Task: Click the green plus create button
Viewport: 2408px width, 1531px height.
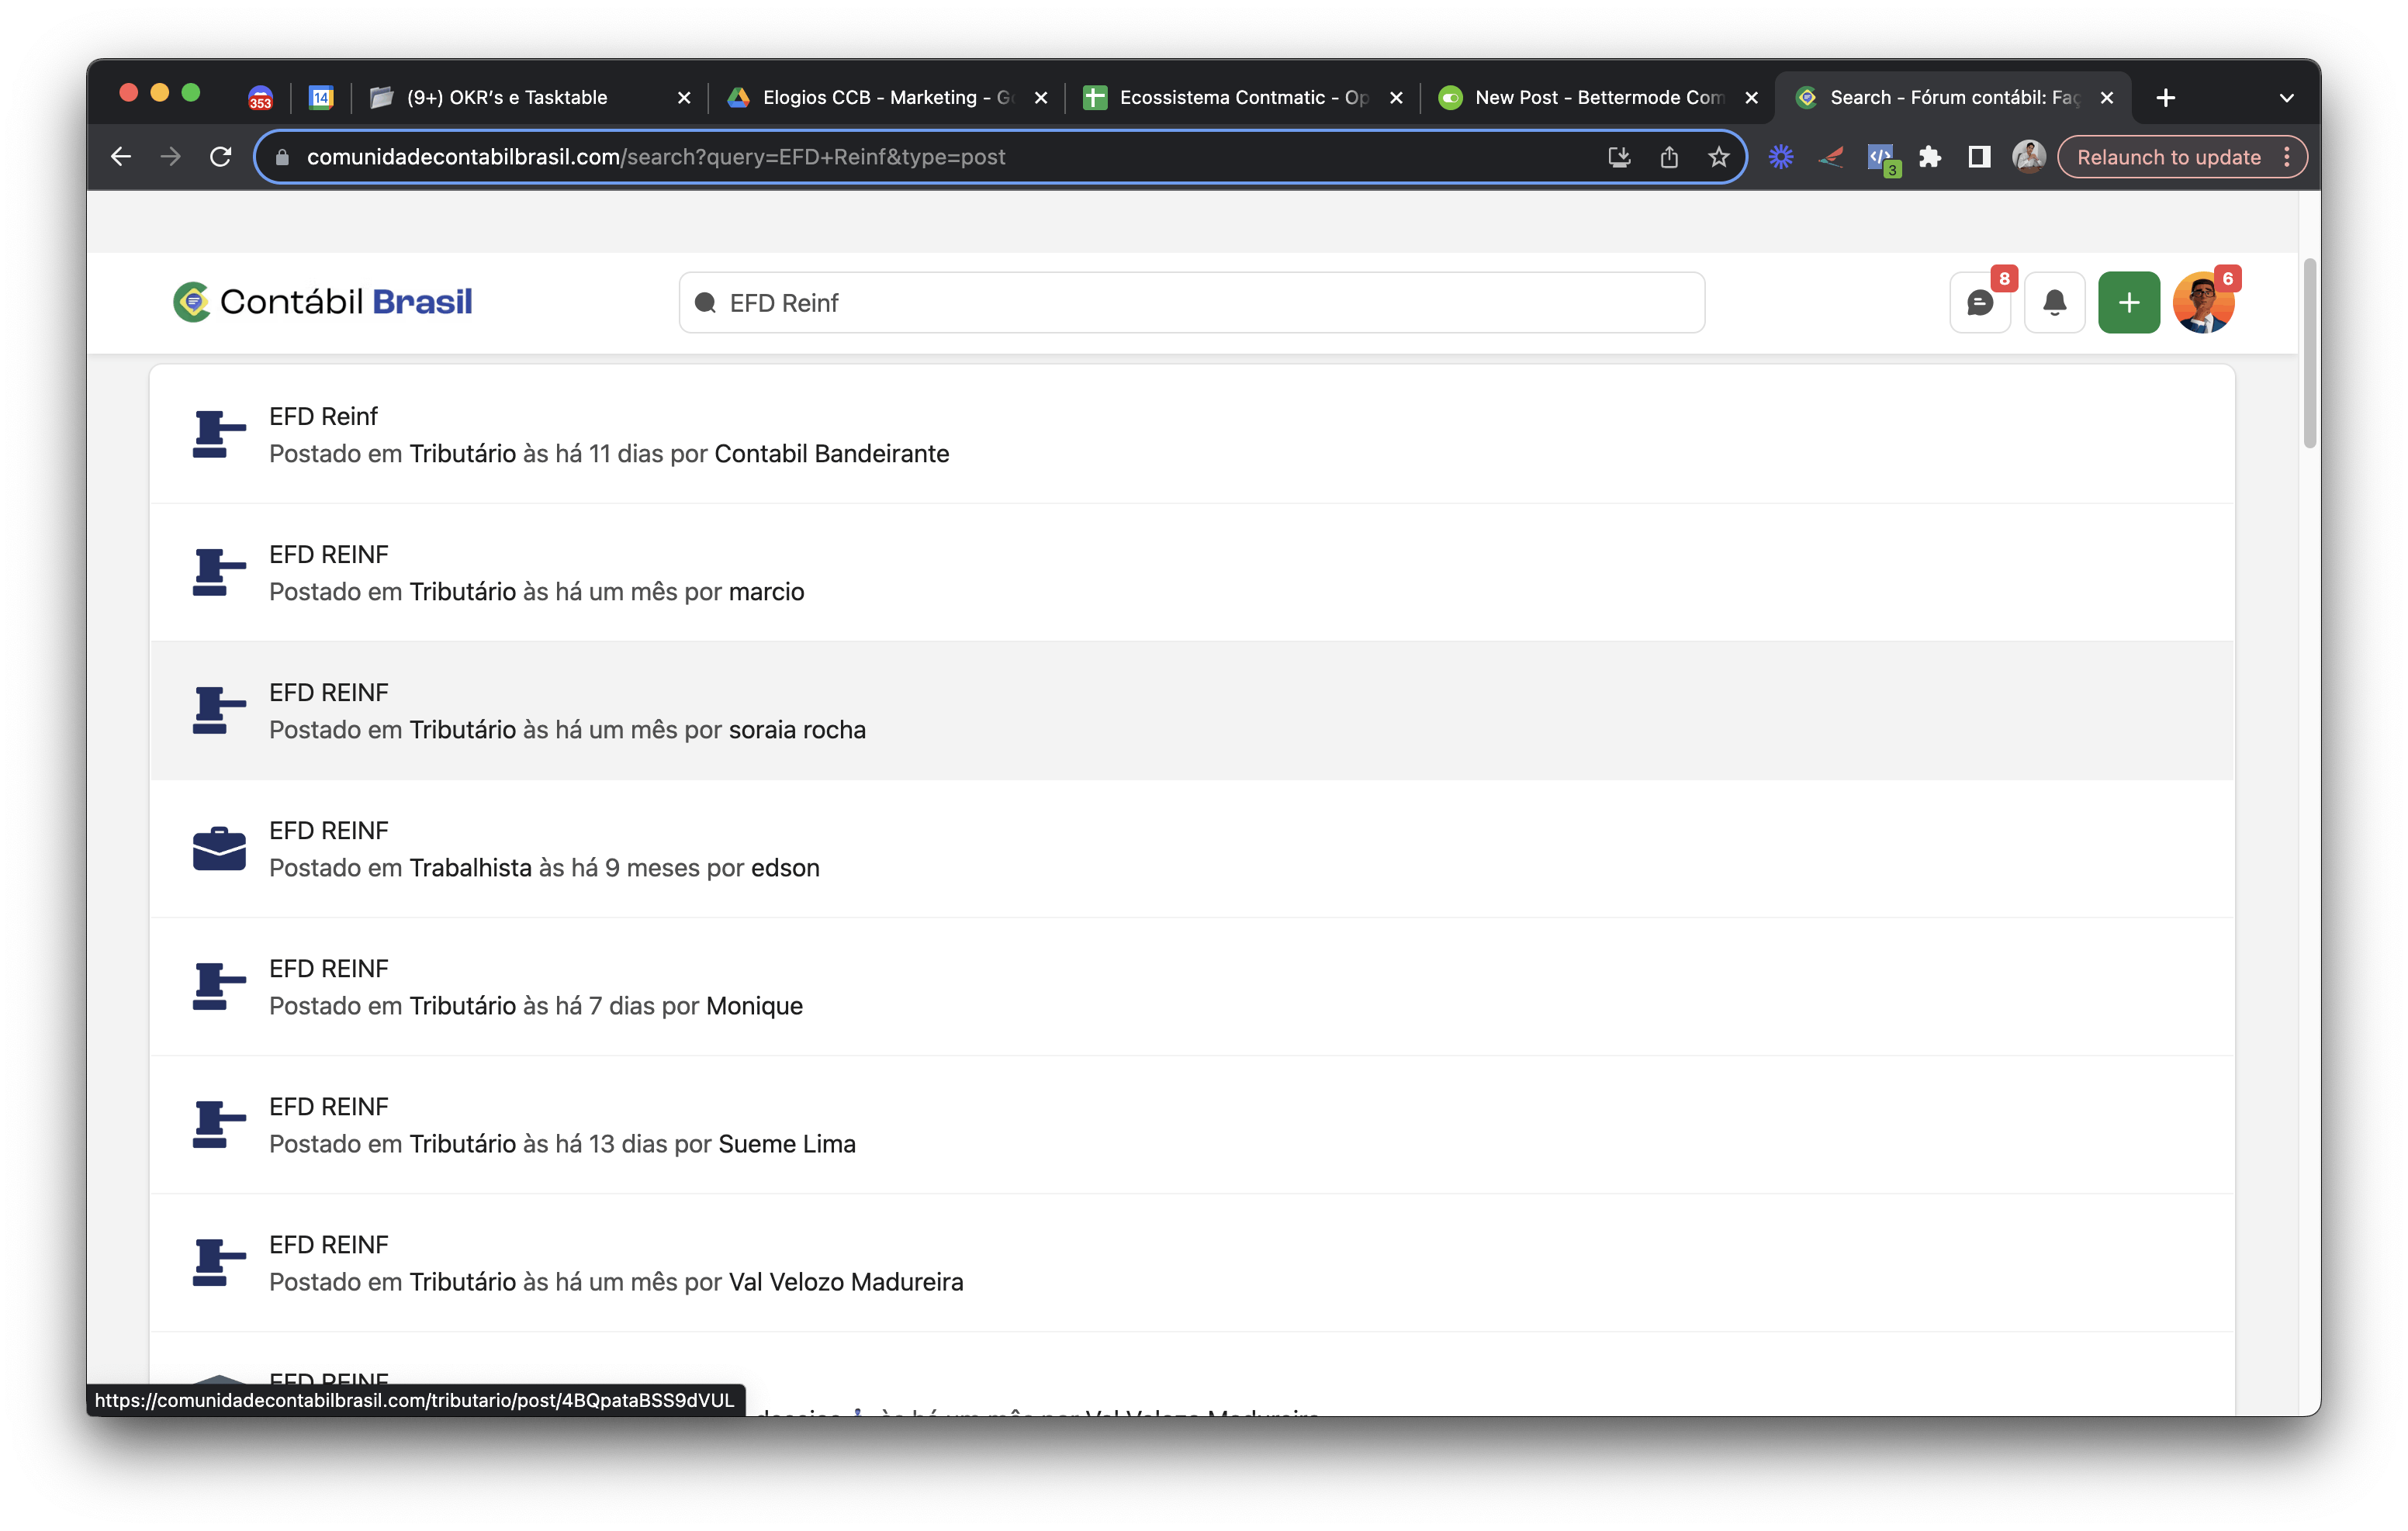Action: tap(2128, 302)
